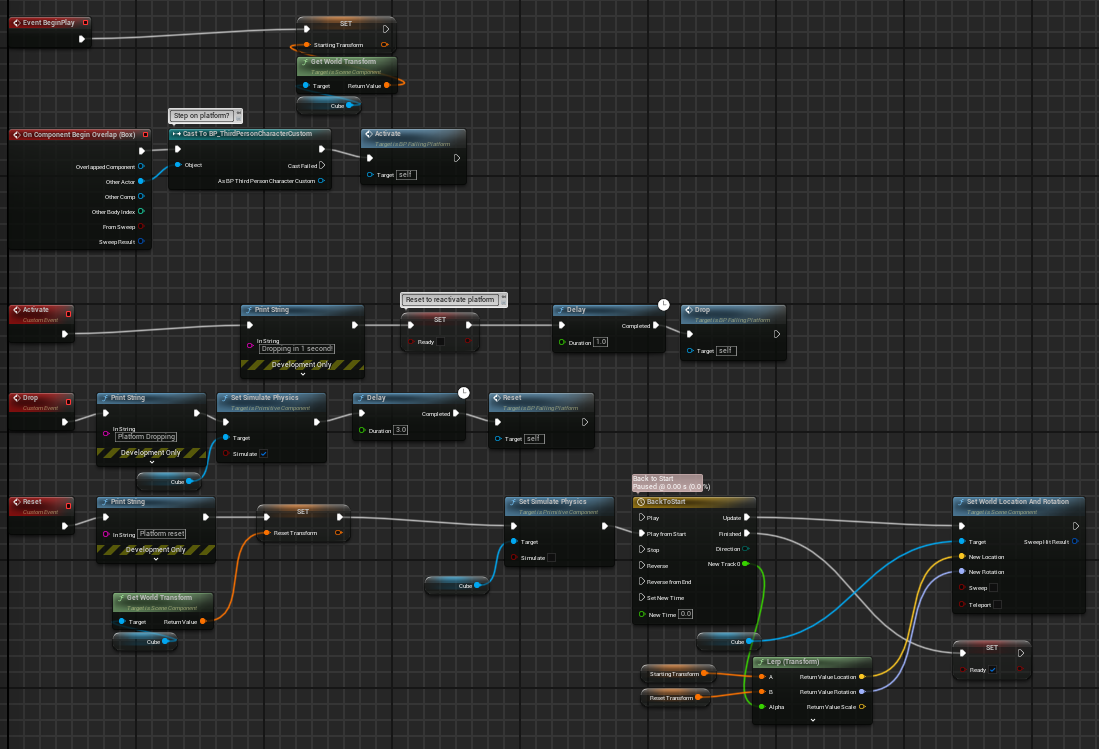The width and height of the screenshot is (1099, 749).
Task: Click 'Step on platform?' comment bubble text
Action: [201, 116]
